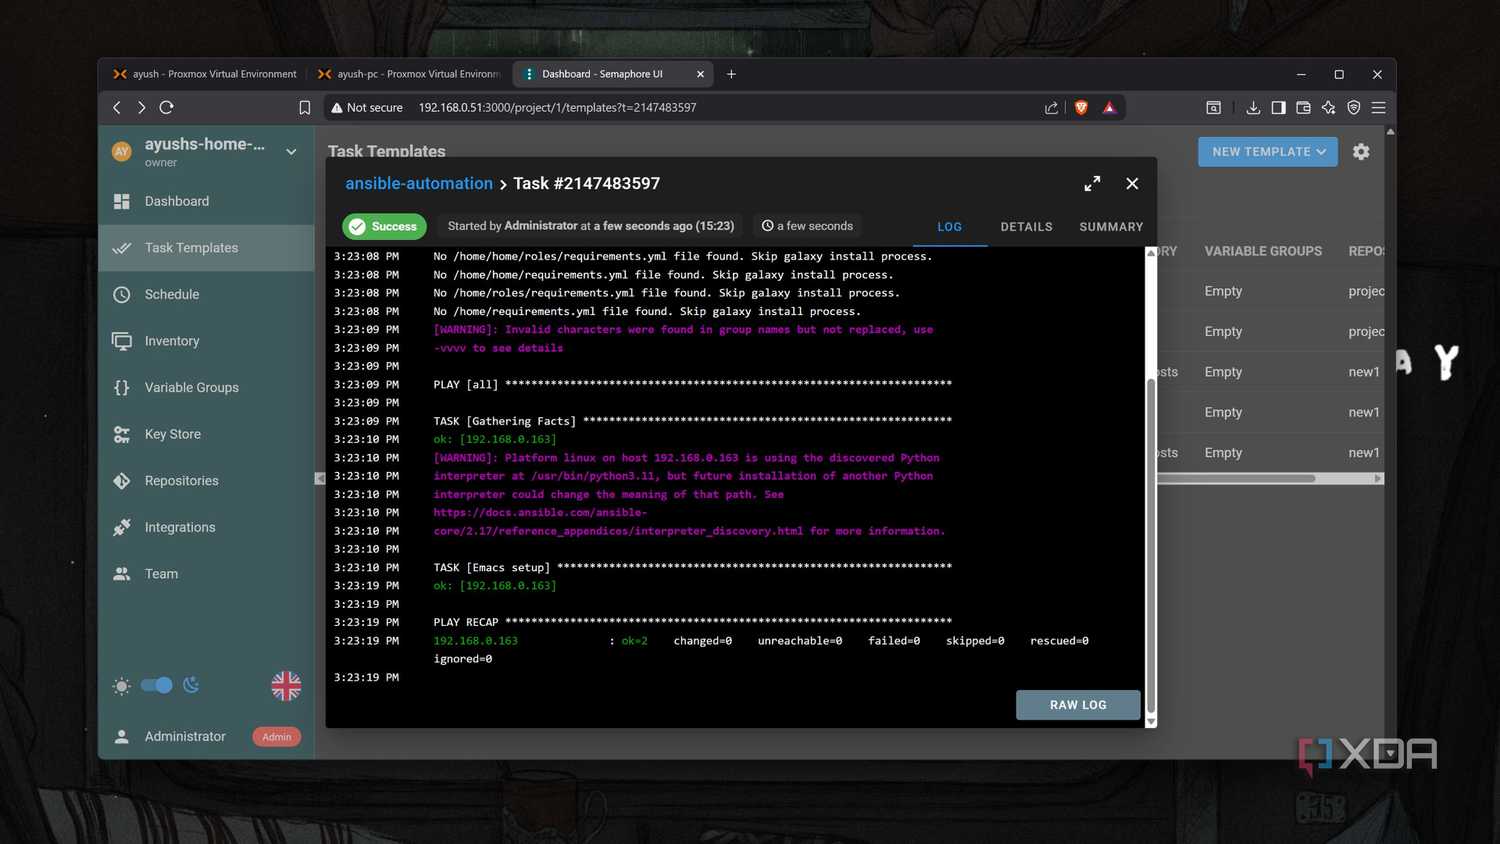Image resolution: width=1500 pixels, height=844 pixels.
Task: Change language via UK flag icon
Action: pos(286,685)
